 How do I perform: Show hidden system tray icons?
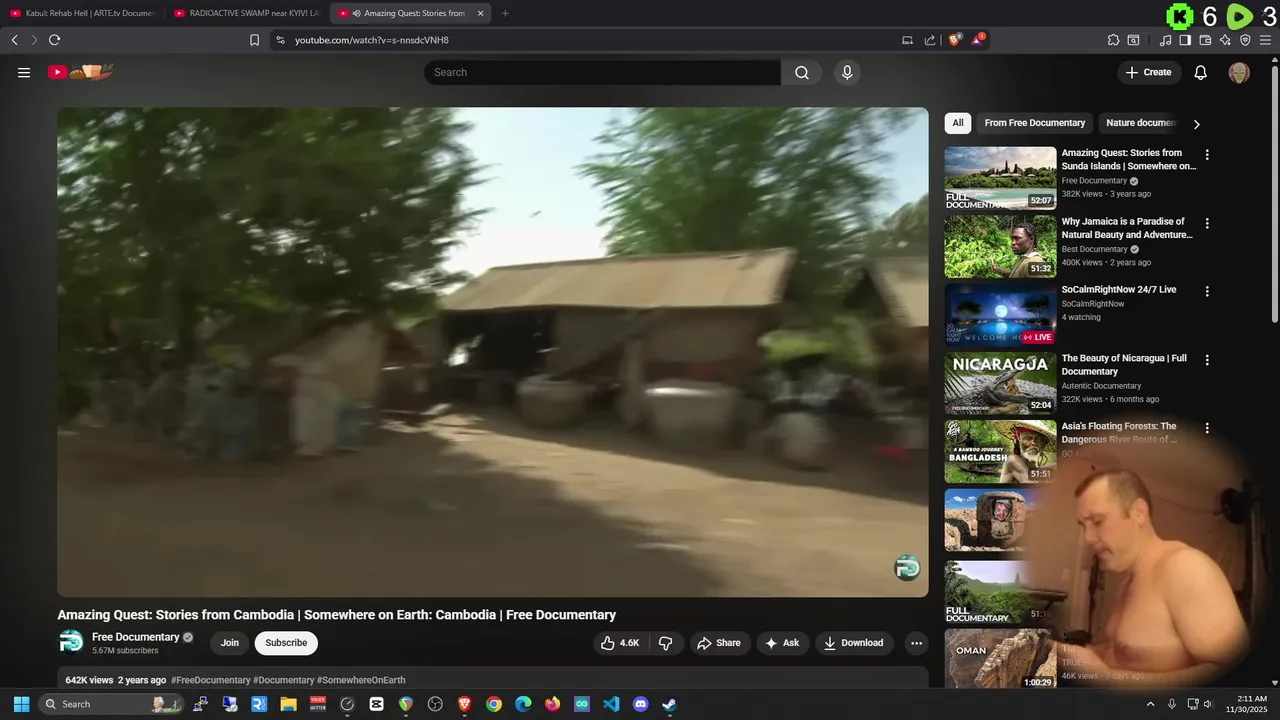click(x=1150, y=704)
